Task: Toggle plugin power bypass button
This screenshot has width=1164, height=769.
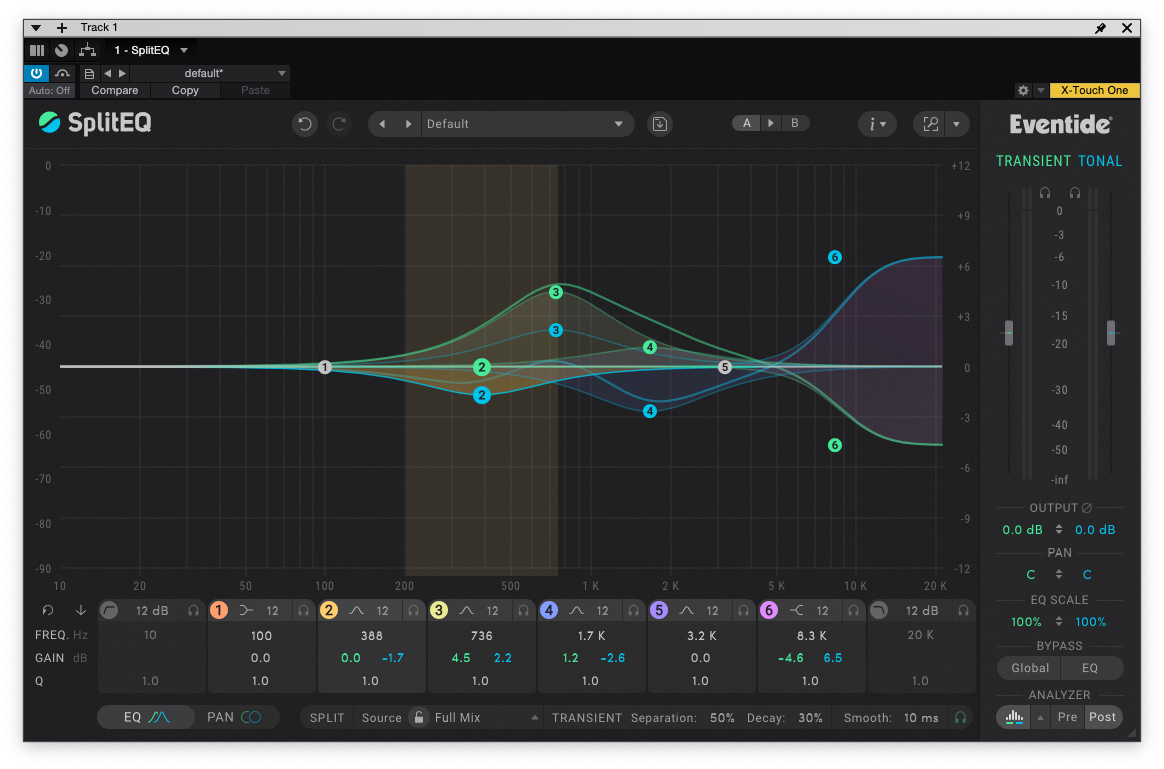Action: pyautogui.click(x=36, y=73)
